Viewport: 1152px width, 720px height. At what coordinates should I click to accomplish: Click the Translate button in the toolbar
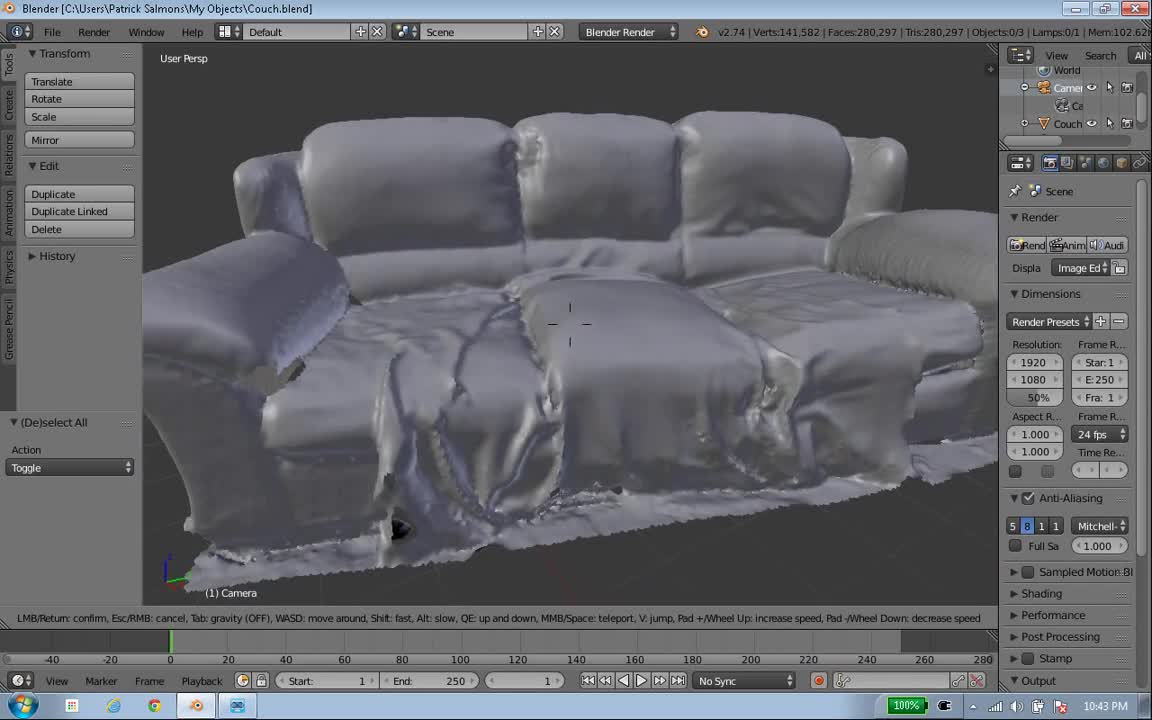pyautogui.click(x=79, y=81)
